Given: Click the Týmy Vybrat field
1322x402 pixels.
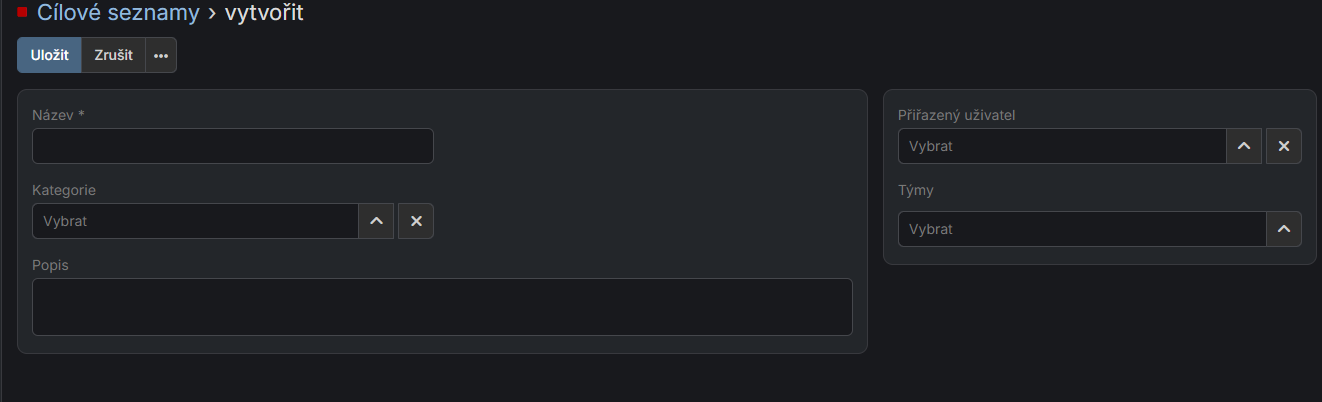Looking at the screenshot, I should (1082, 229).
